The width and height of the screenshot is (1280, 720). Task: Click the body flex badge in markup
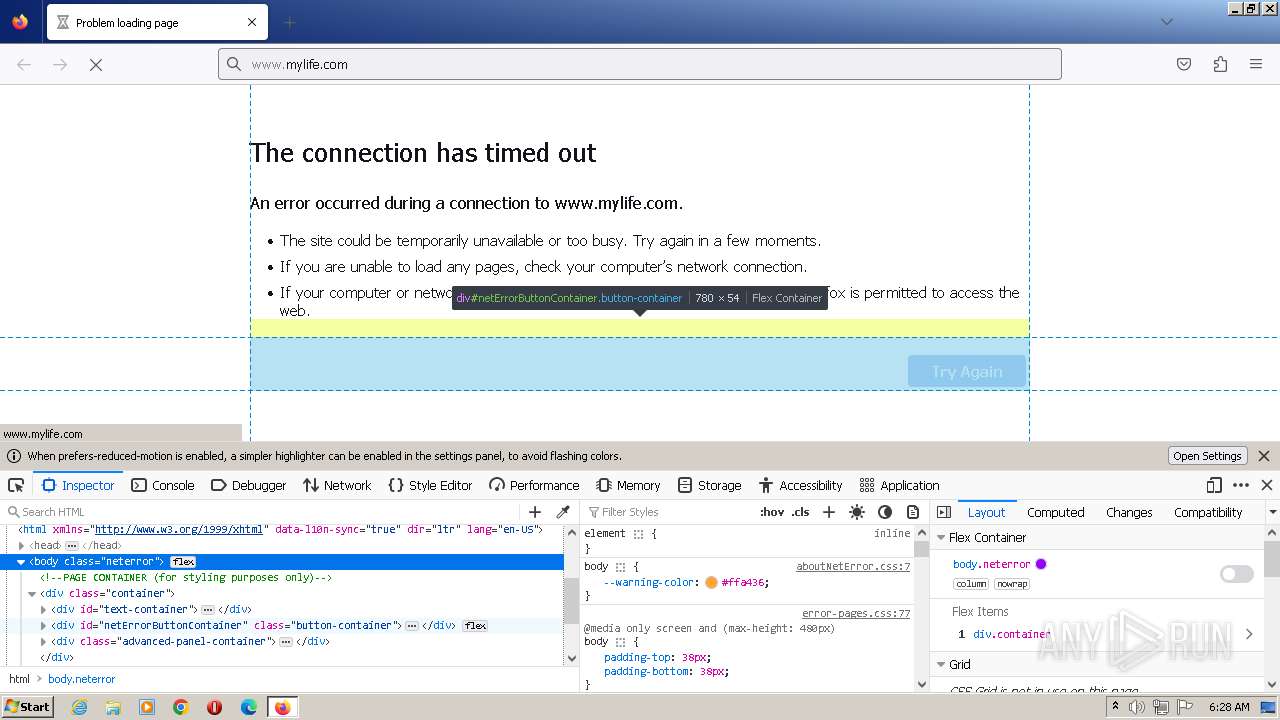coord(183,562)
